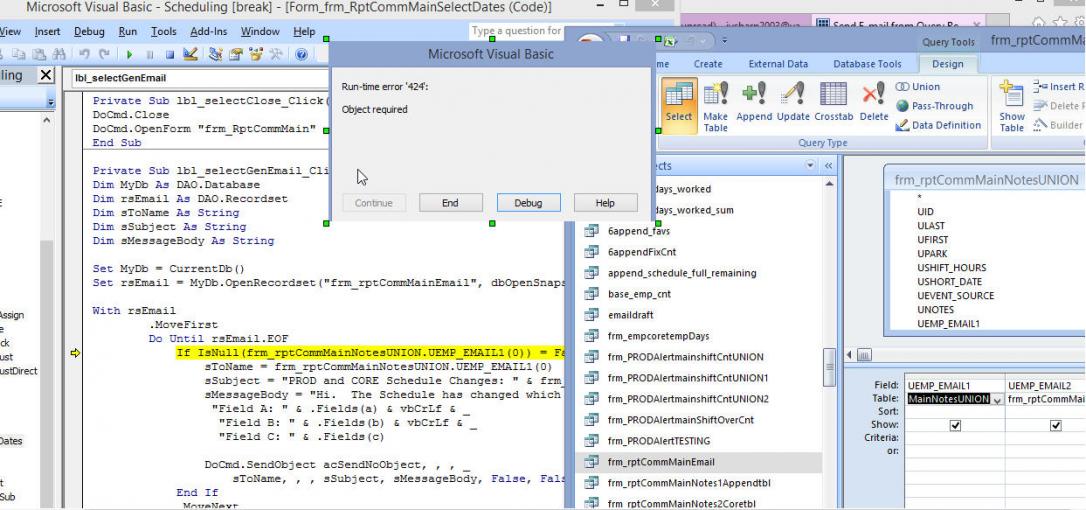Click the Undo arrow in VBA toolbar

84,54
